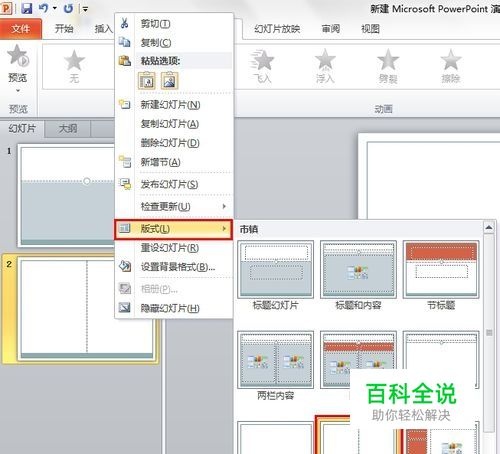This screenshot has width=500, height=454.
Task: Choose 剪切(T) from context menu
Action: (173, 24)
